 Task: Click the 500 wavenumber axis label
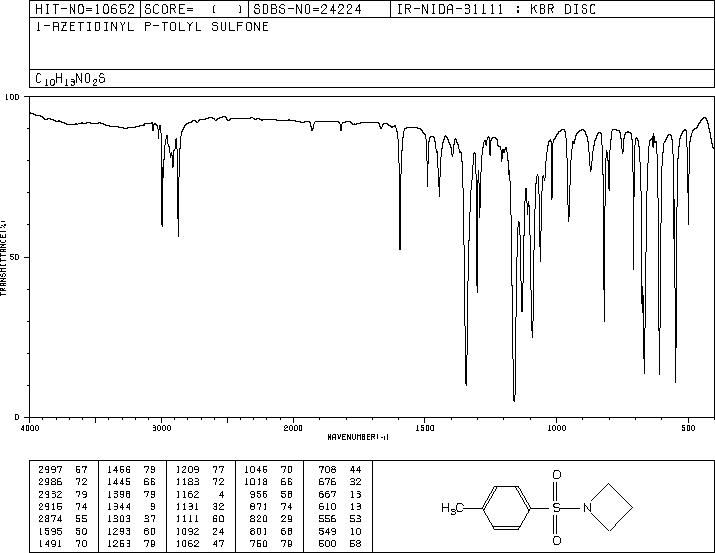click(688, 428)
